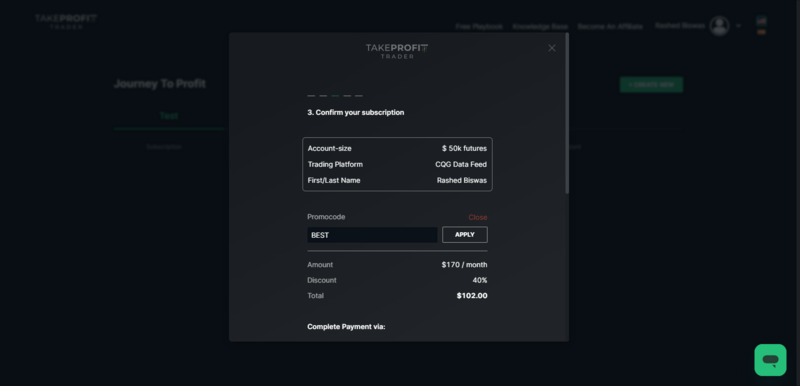Select the German flag language icon
This screenshot has width=800, height=386.
761,32
